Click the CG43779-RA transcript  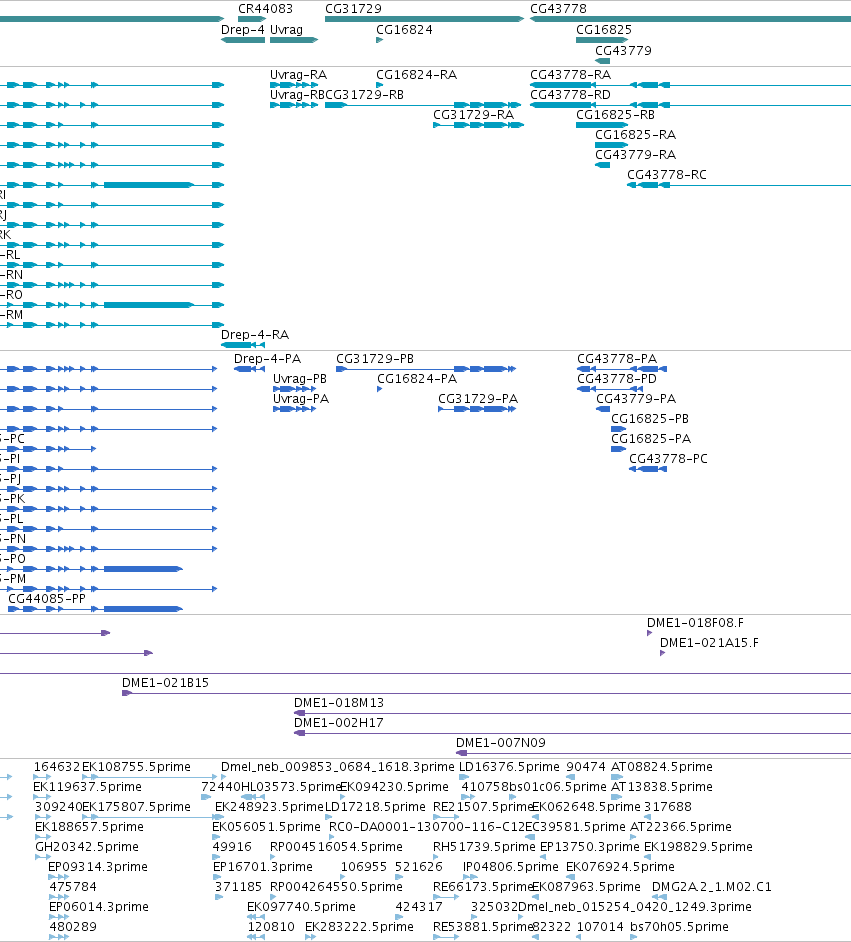[x=602, y=165]
